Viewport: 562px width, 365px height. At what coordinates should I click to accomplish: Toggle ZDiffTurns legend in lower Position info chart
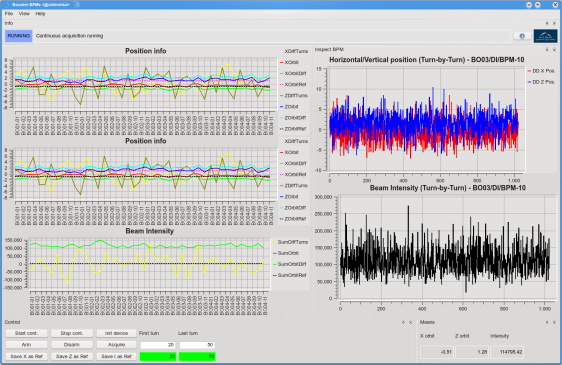tap(294, 186)
